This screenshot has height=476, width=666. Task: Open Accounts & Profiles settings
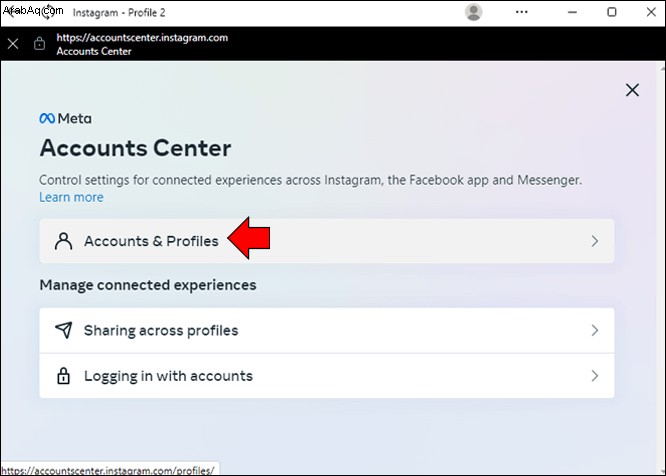point(327,241)
